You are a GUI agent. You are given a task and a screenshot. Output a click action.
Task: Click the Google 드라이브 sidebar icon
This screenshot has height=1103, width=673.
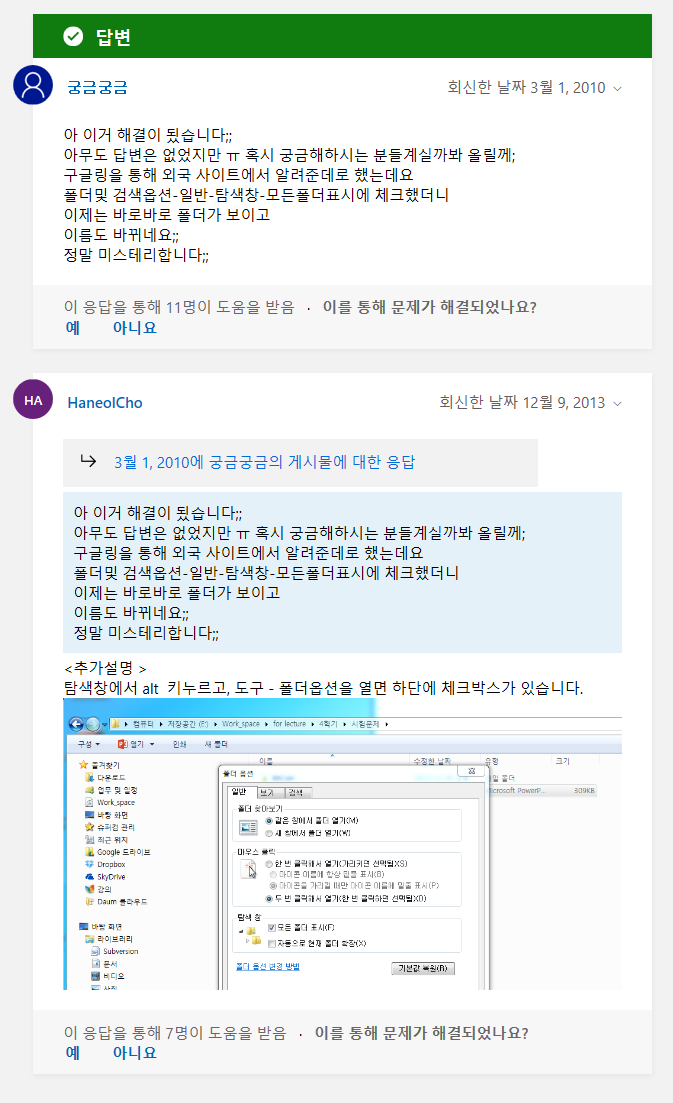90,851
